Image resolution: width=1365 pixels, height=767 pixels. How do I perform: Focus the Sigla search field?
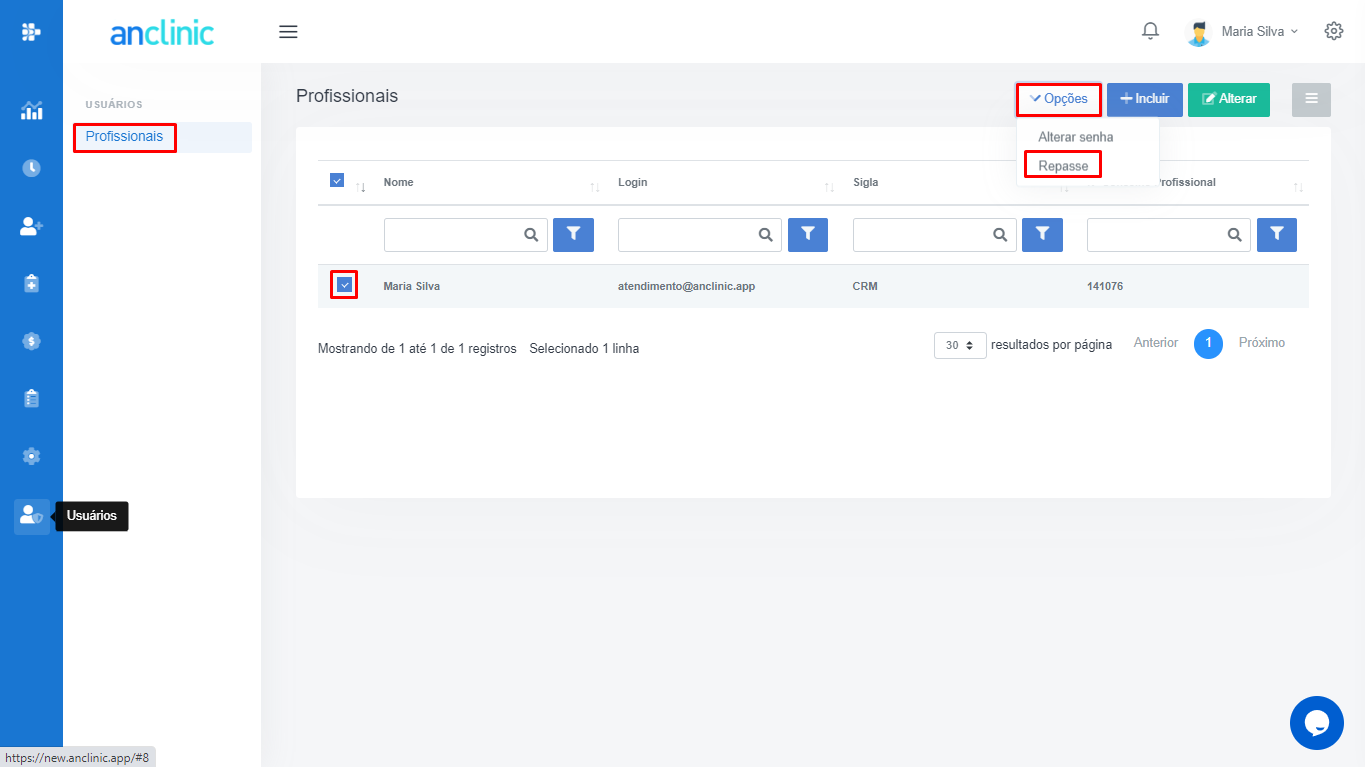[x=934, y=234]
